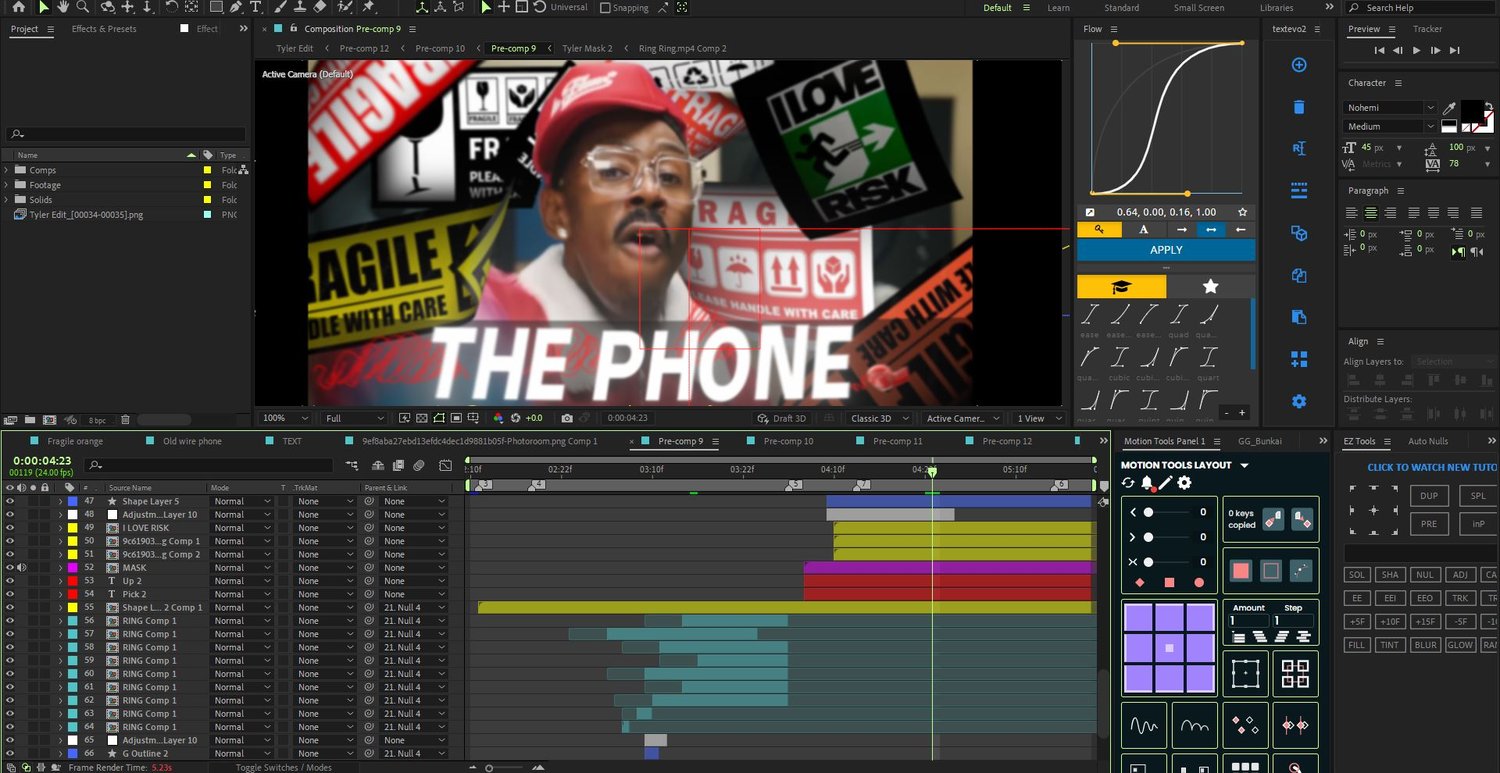This screenshot has height=773, width=1500.
Task: Select the Brush tool
Action: [280, 7]
